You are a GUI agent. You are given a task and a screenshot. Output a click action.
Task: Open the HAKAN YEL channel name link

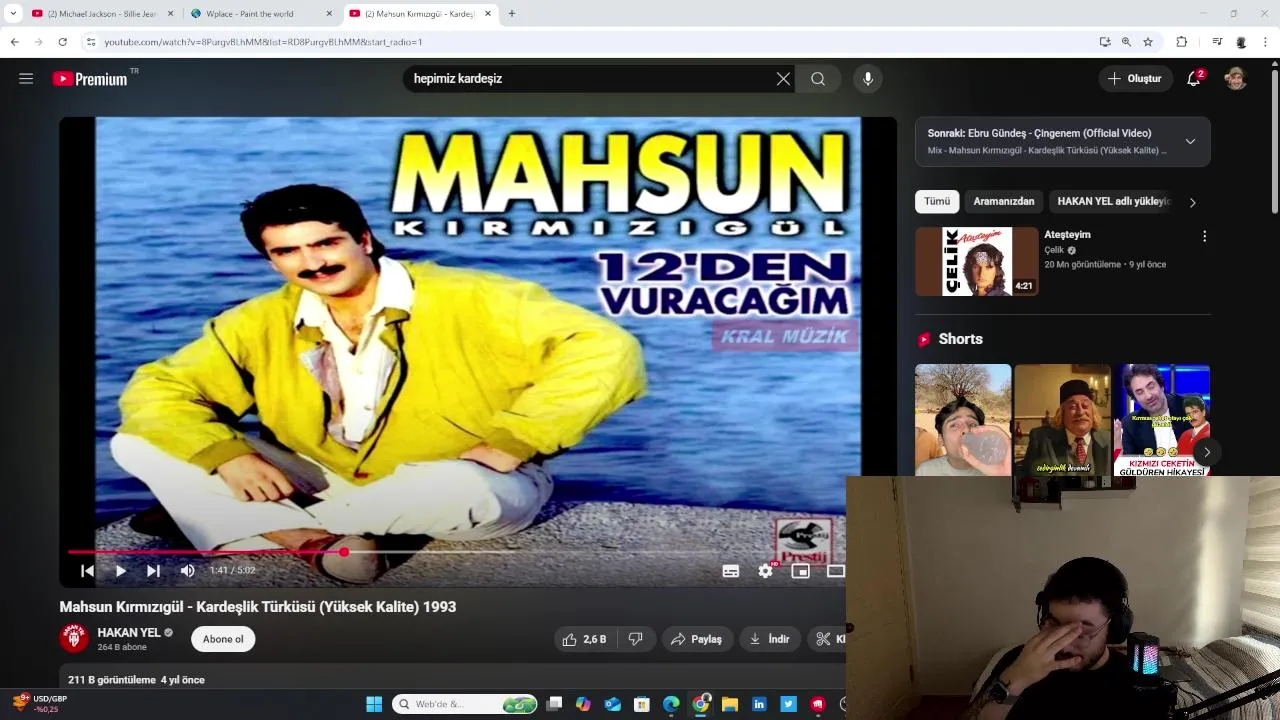point(129,633)
